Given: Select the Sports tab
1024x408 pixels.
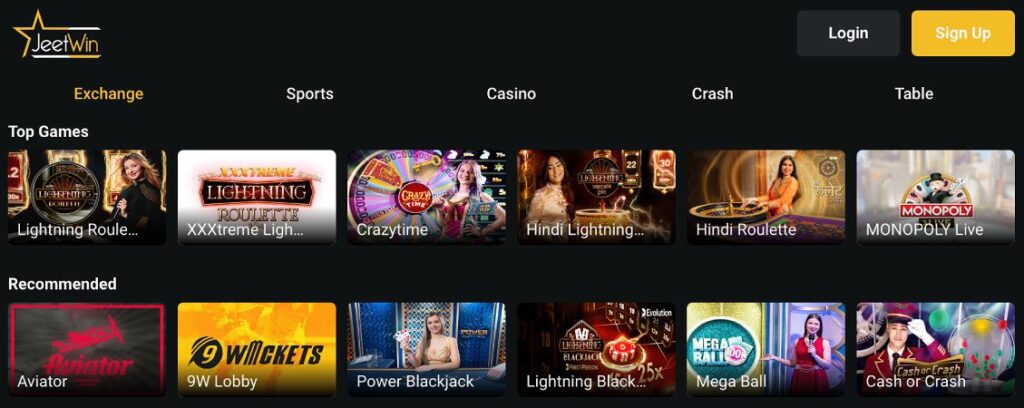Looking at the screenshot, I should 310,93.
